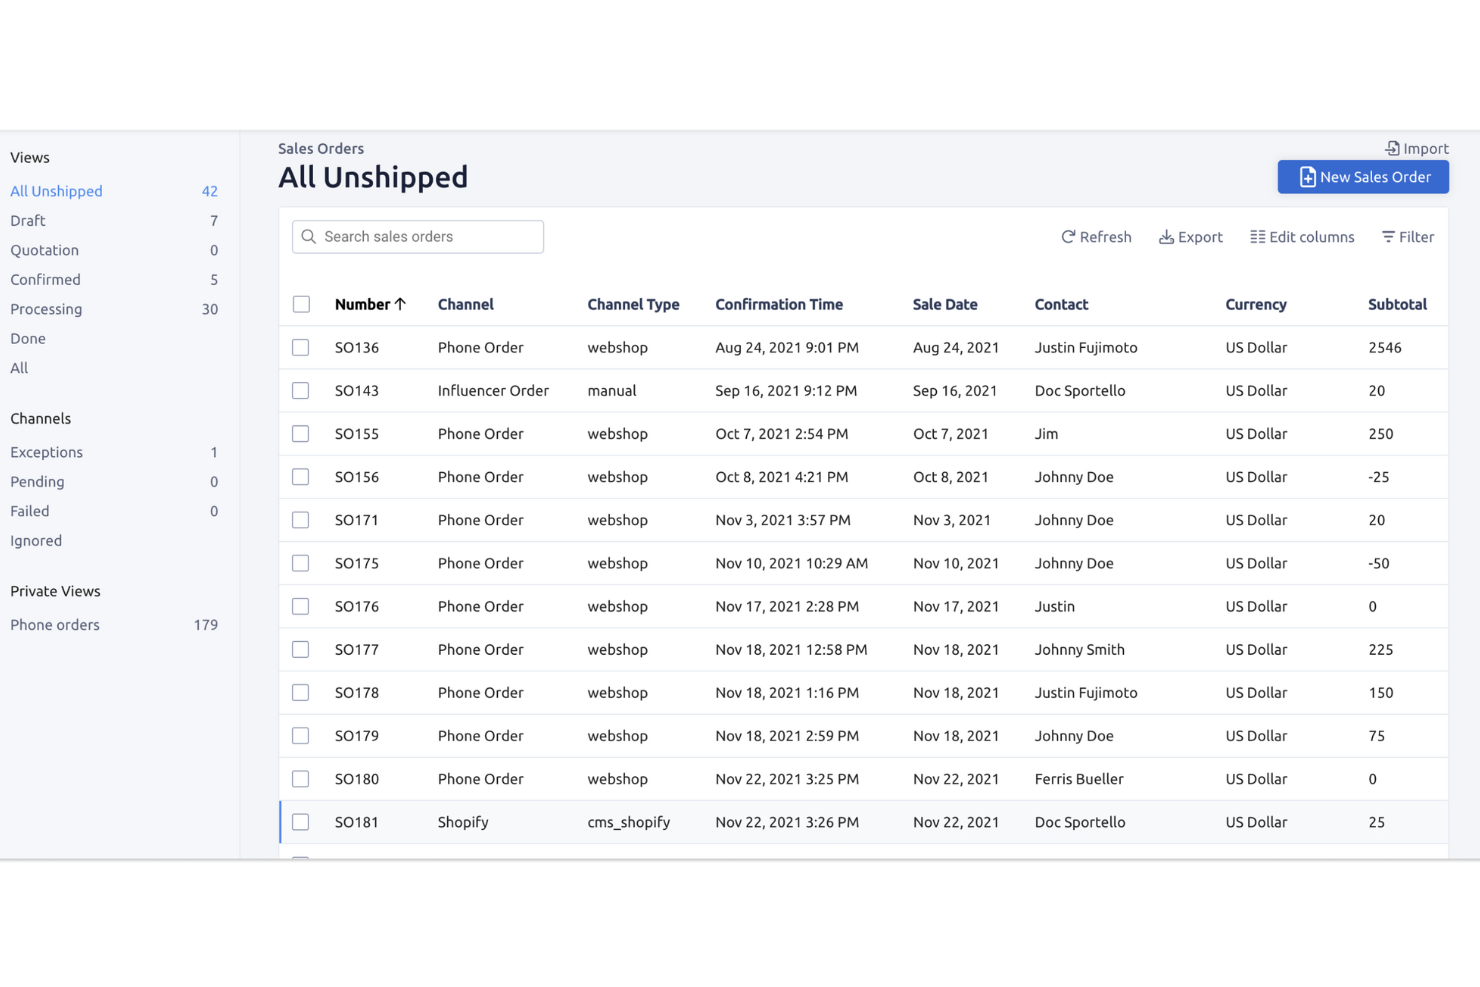This screenshot has height=987, width=1480.
Task: Select the Failed channel
Action: [29, 511]
